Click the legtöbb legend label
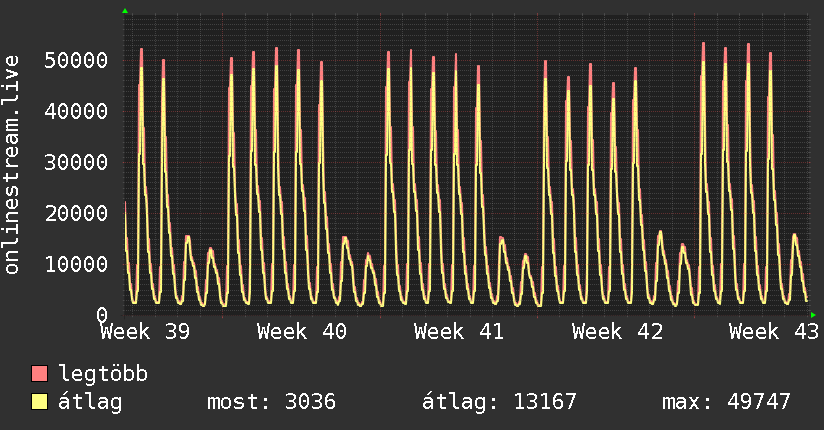824x430 pixels. click(x=103, y=374)
